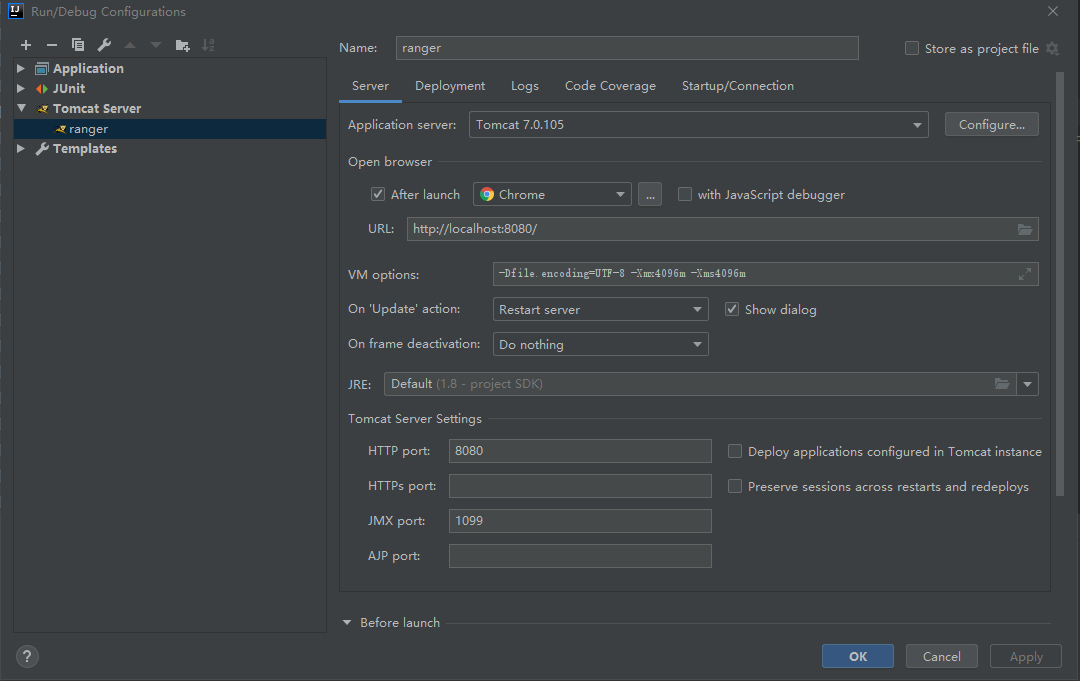1080x681 pixels.
Task: Click the Cancel button
Action: pos(942,656)
